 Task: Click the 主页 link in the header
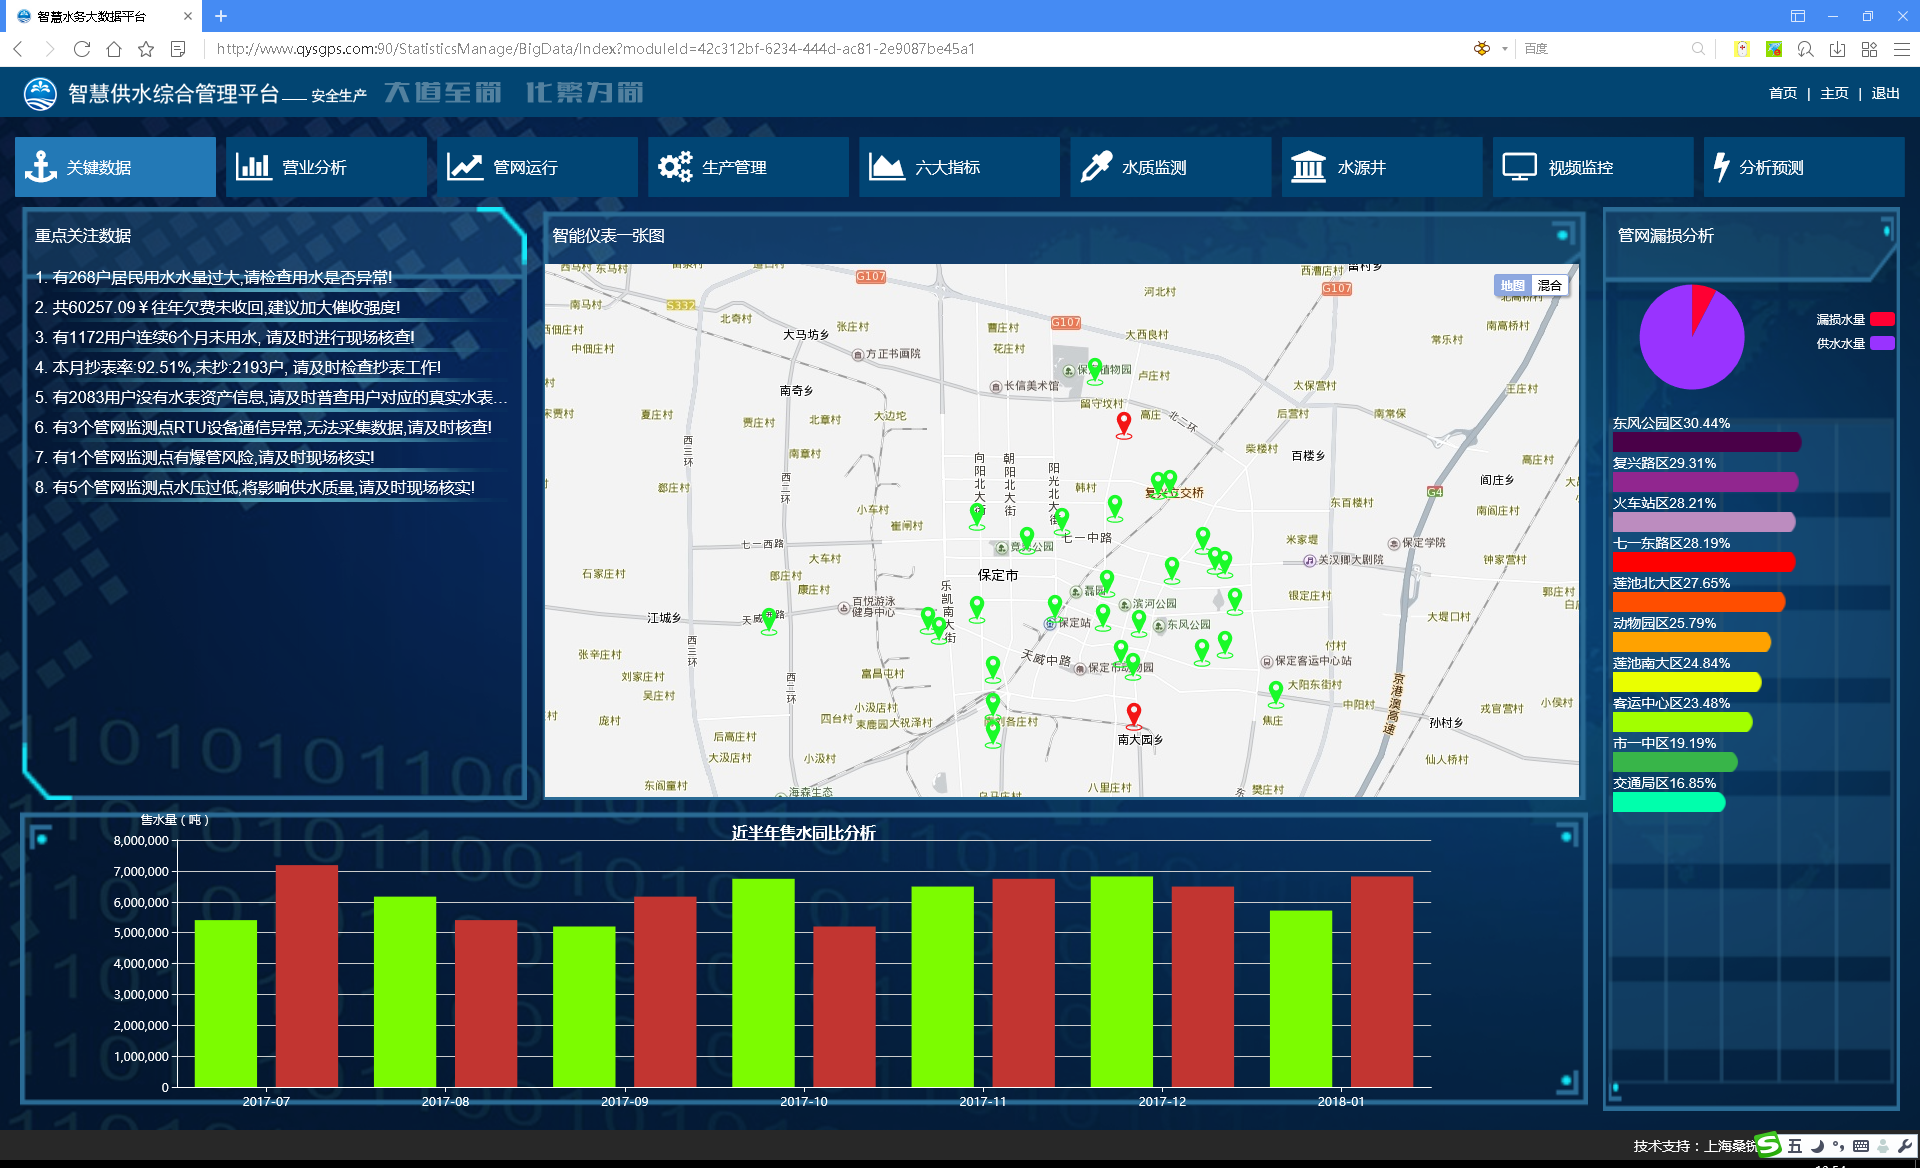tap(1834, 93)
